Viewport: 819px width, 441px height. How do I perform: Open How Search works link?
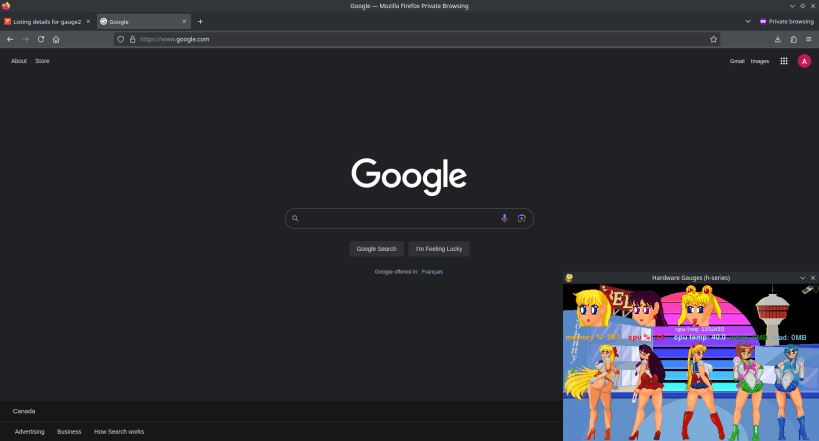pyautogui.click(x=119, y=432)
